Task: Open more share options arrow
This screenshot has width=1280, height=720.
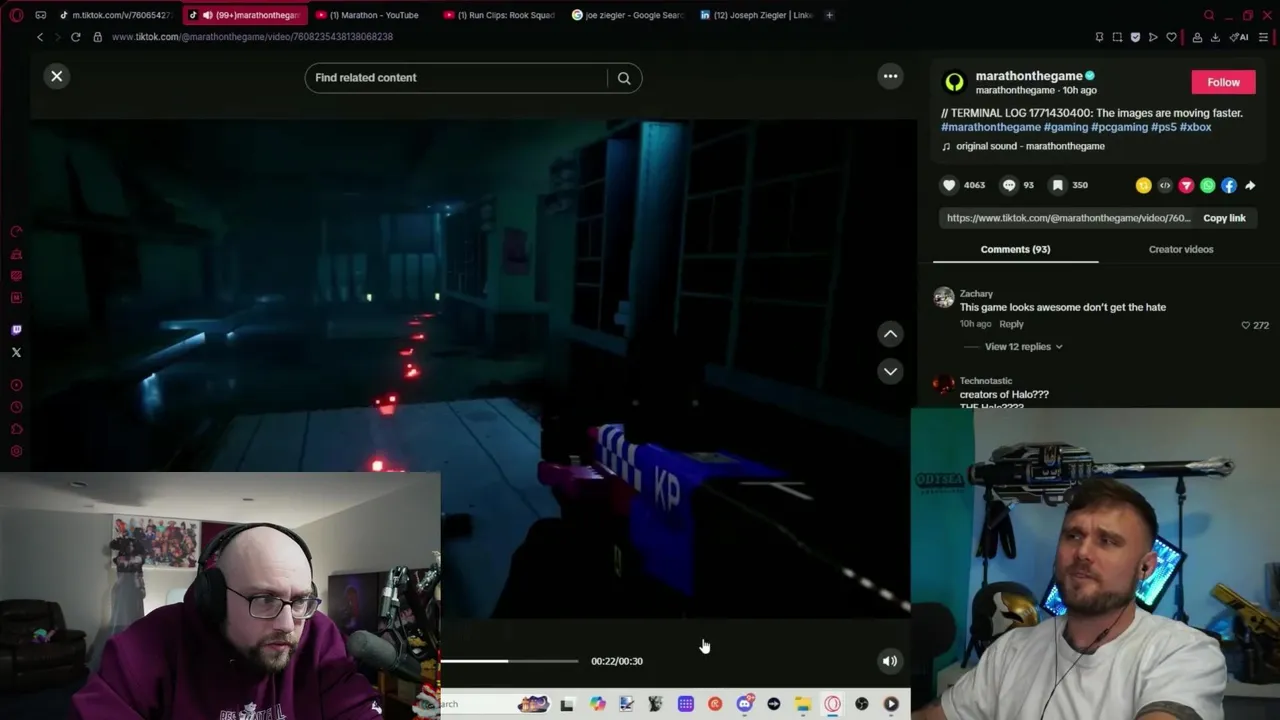Action: (1250, 185)
